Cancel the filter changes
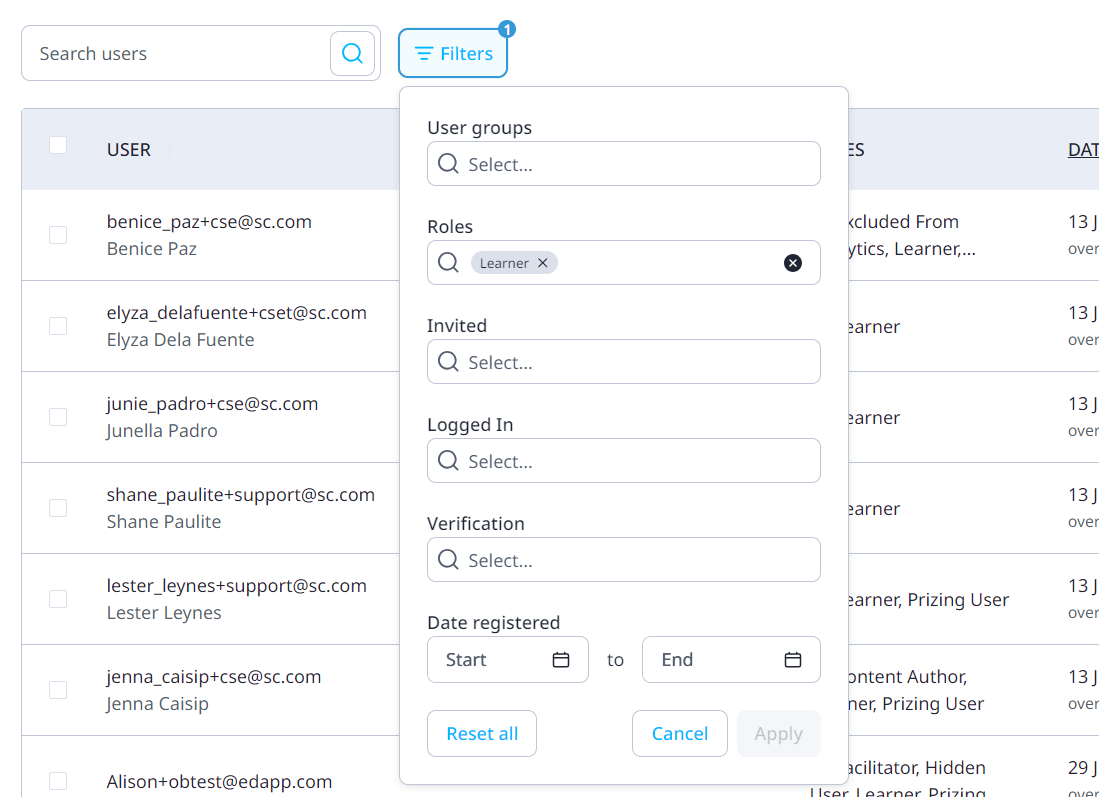Screen dimensions: 1099x797 (680, 733)
